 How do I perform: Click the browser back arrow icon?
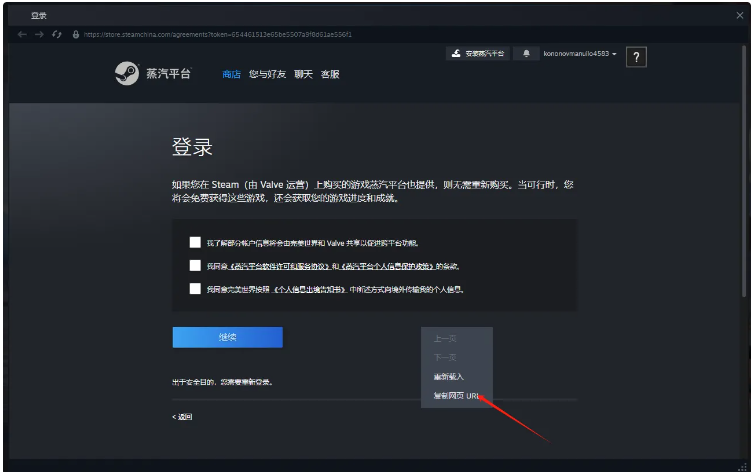click(22, 35)
